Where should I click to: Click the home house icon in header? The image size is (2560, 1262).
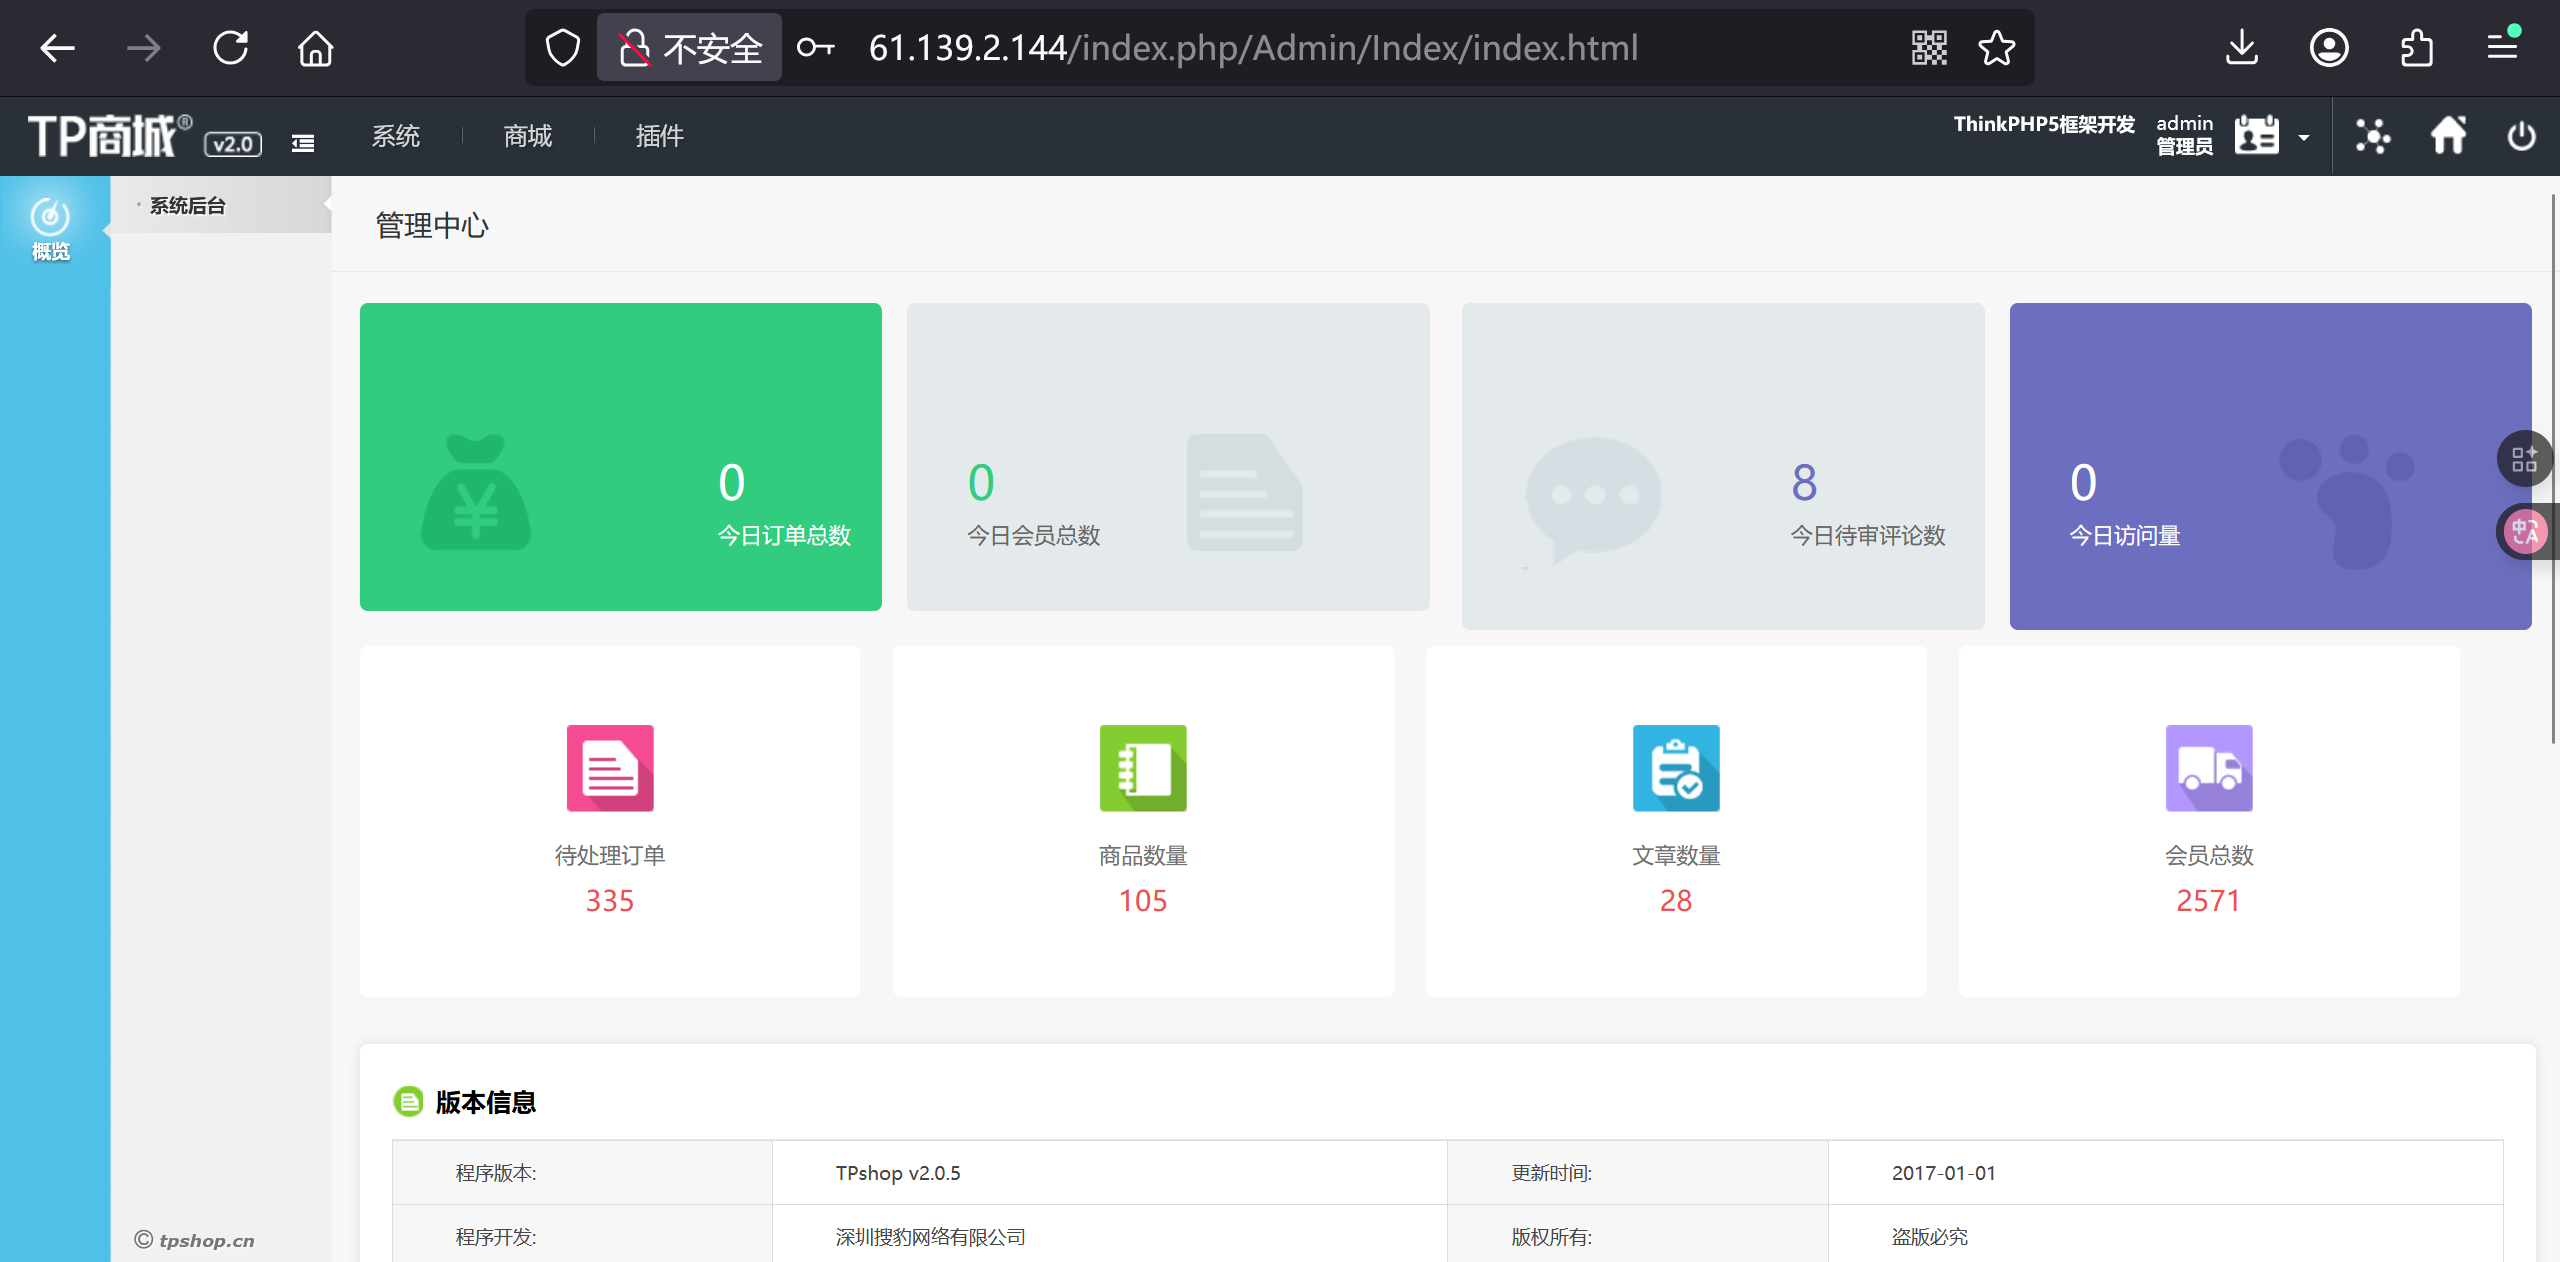2448,135
